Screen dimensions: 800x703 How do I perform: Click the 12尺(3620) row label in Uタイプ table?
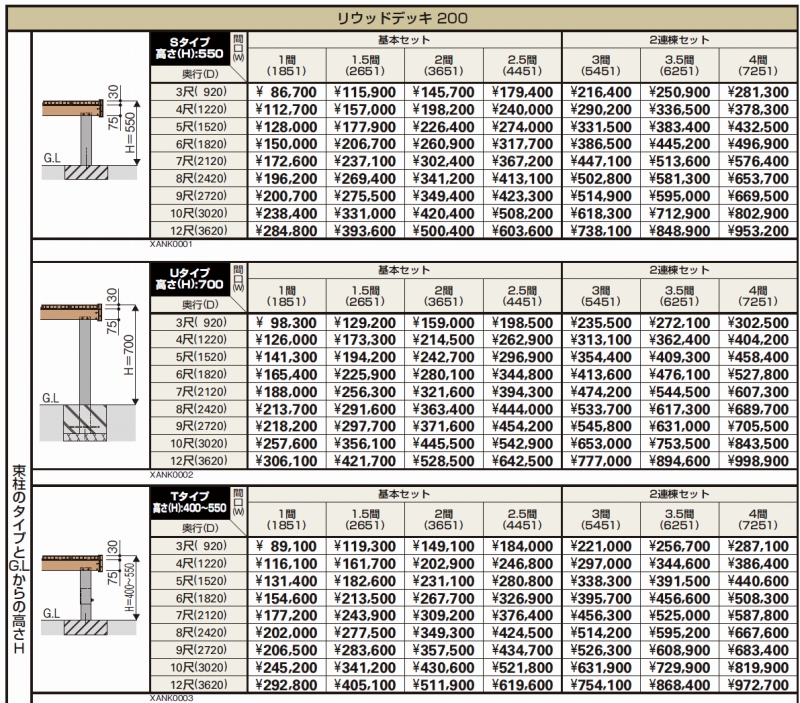click(198, 459)
